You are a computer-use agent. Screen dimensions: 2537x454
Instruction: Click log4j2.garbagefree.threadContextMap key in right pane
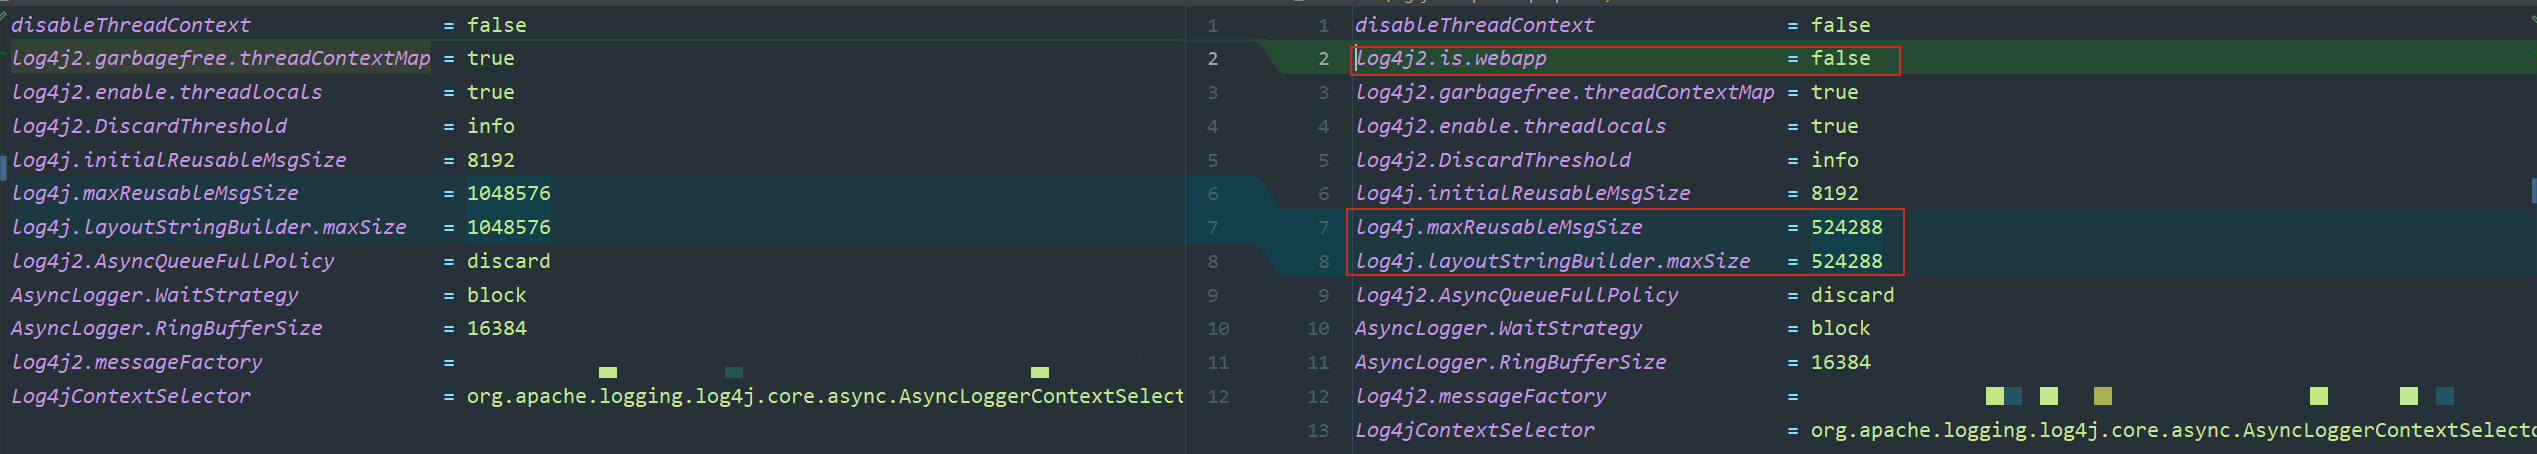1564,93
